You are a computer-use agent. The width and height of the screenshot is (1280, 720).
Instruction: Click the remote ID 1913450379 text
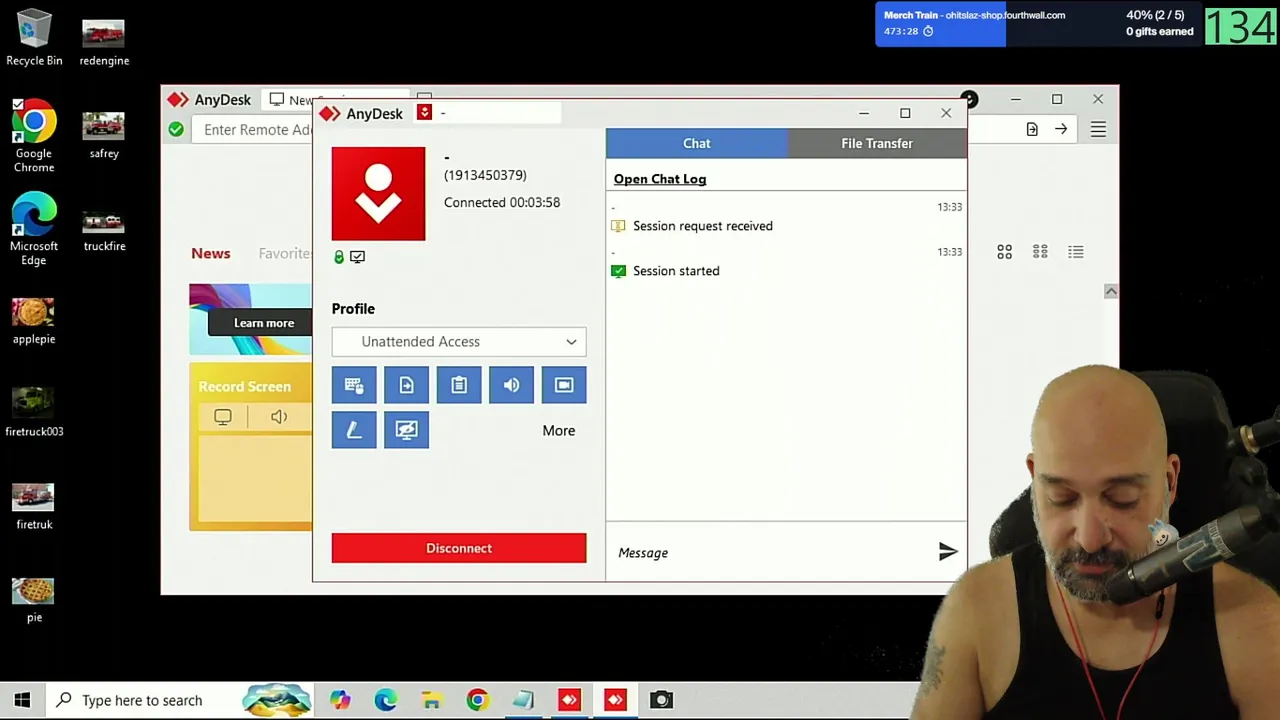pos(485,175)
